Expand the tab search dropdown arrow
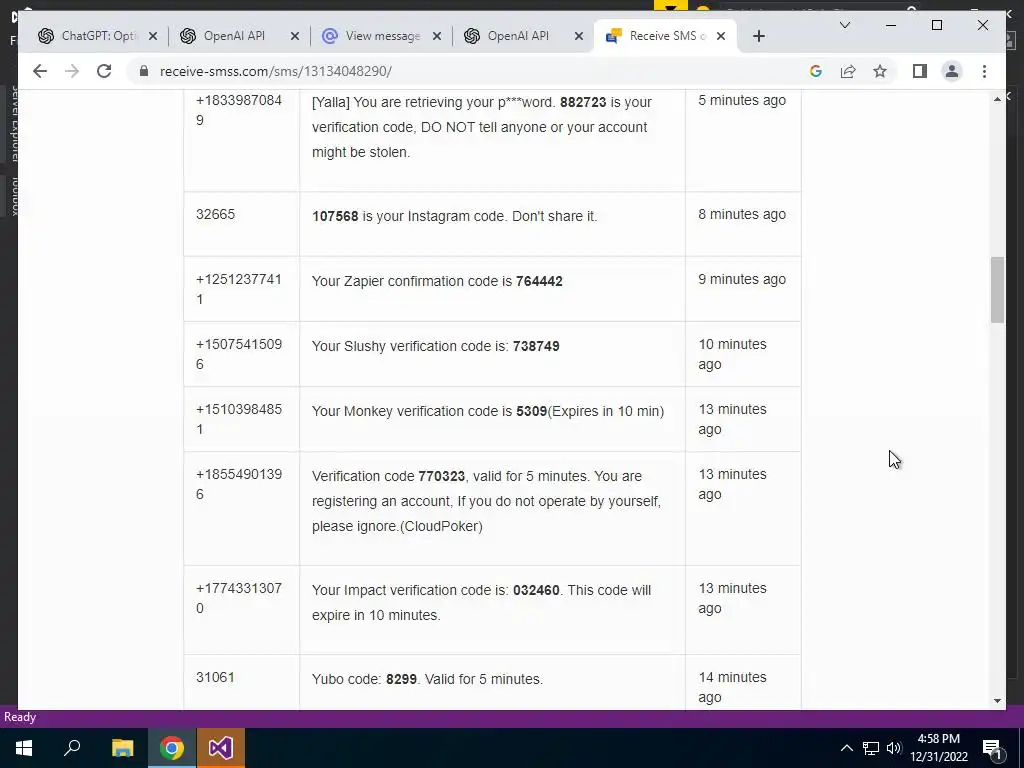The height and width of the screenshot is (768, 1024). (x=844, y=25)
